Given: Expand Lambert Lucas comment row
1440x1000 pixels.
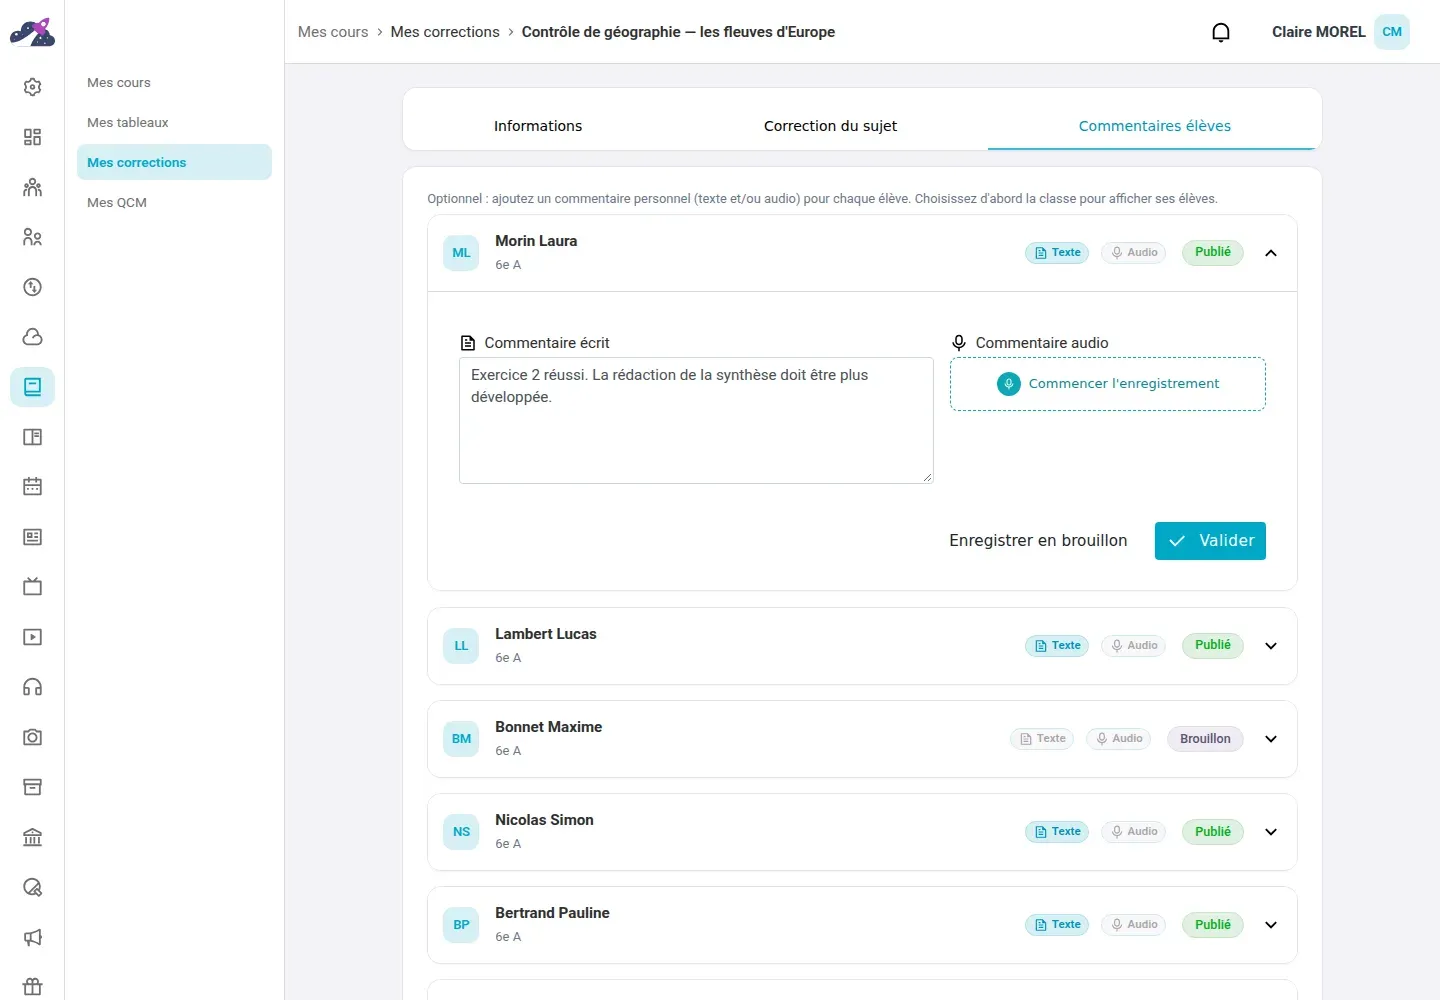Looking at the screenshot, I should [1271, 646].
